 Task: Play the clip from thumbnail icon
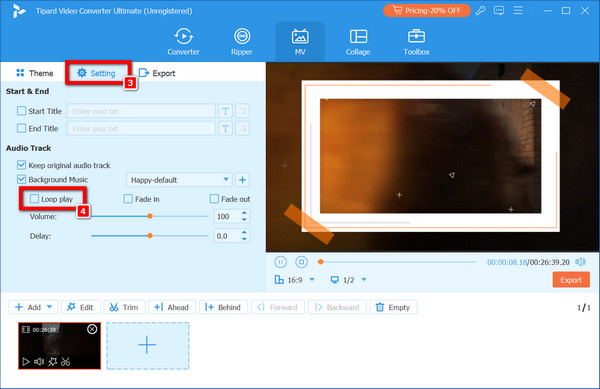click(26, 361)
